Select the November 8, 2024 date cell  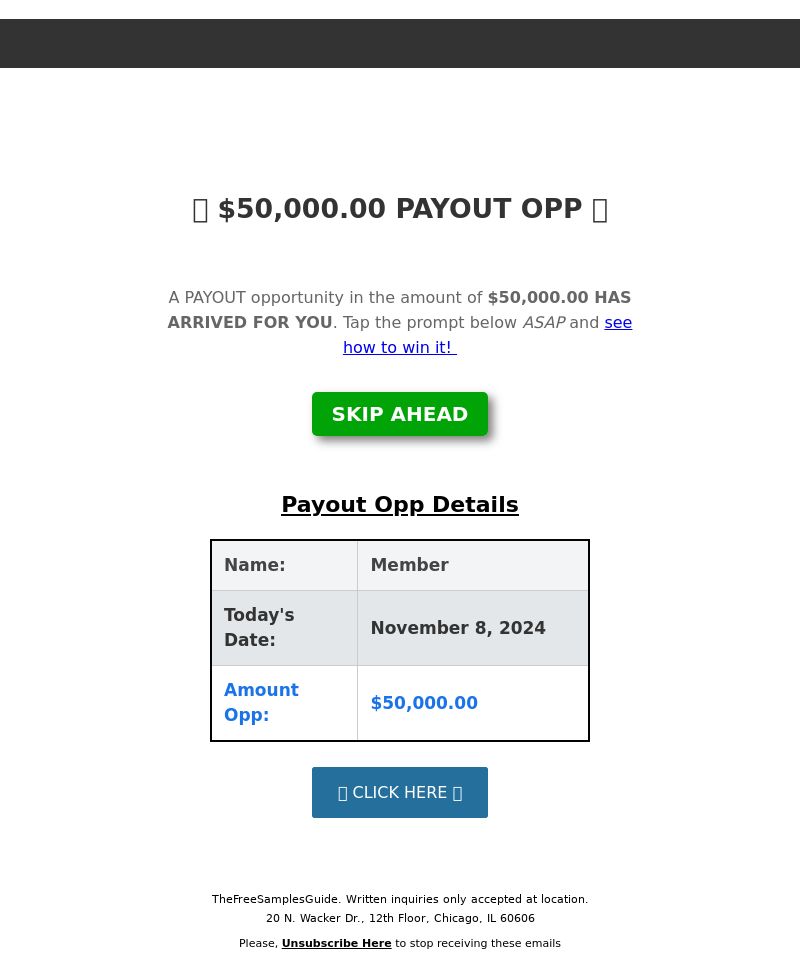[473, 628]
